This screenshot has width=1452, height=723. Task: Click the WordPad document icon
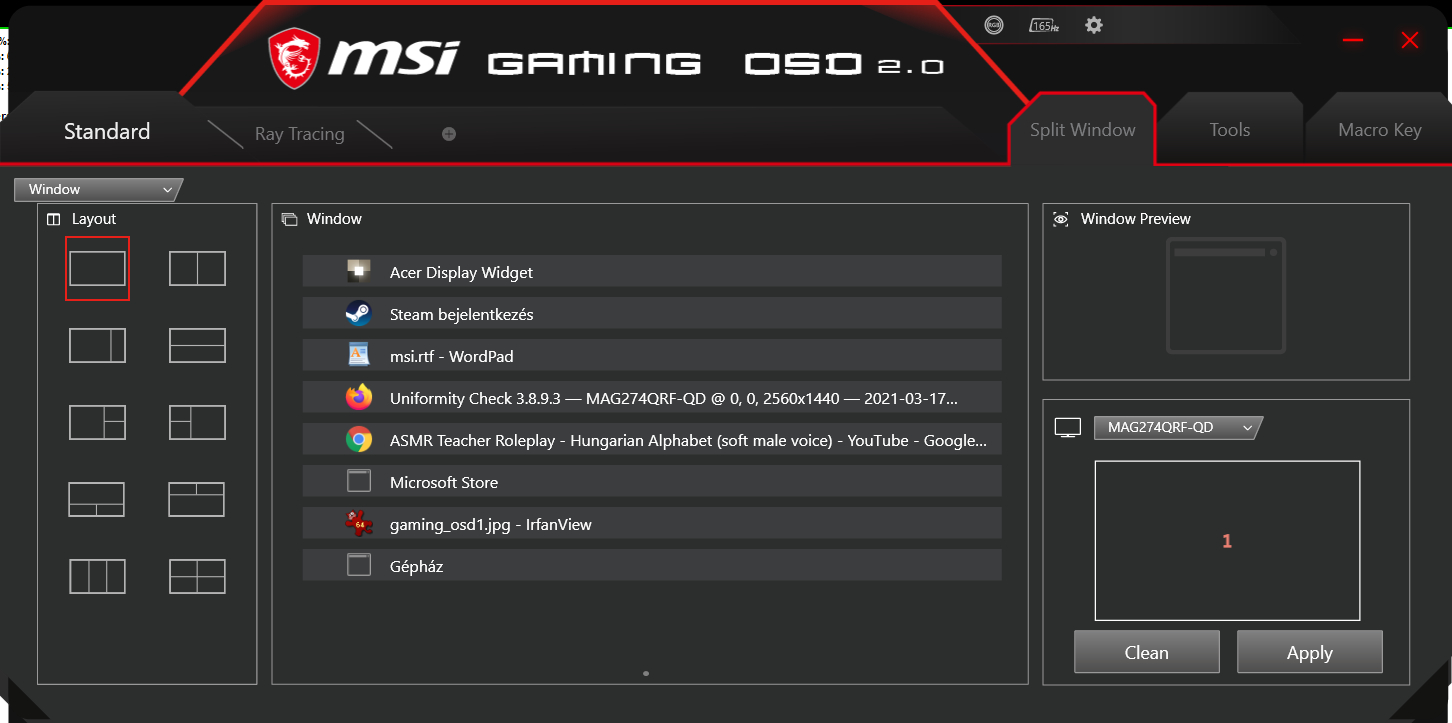(359, 356)
